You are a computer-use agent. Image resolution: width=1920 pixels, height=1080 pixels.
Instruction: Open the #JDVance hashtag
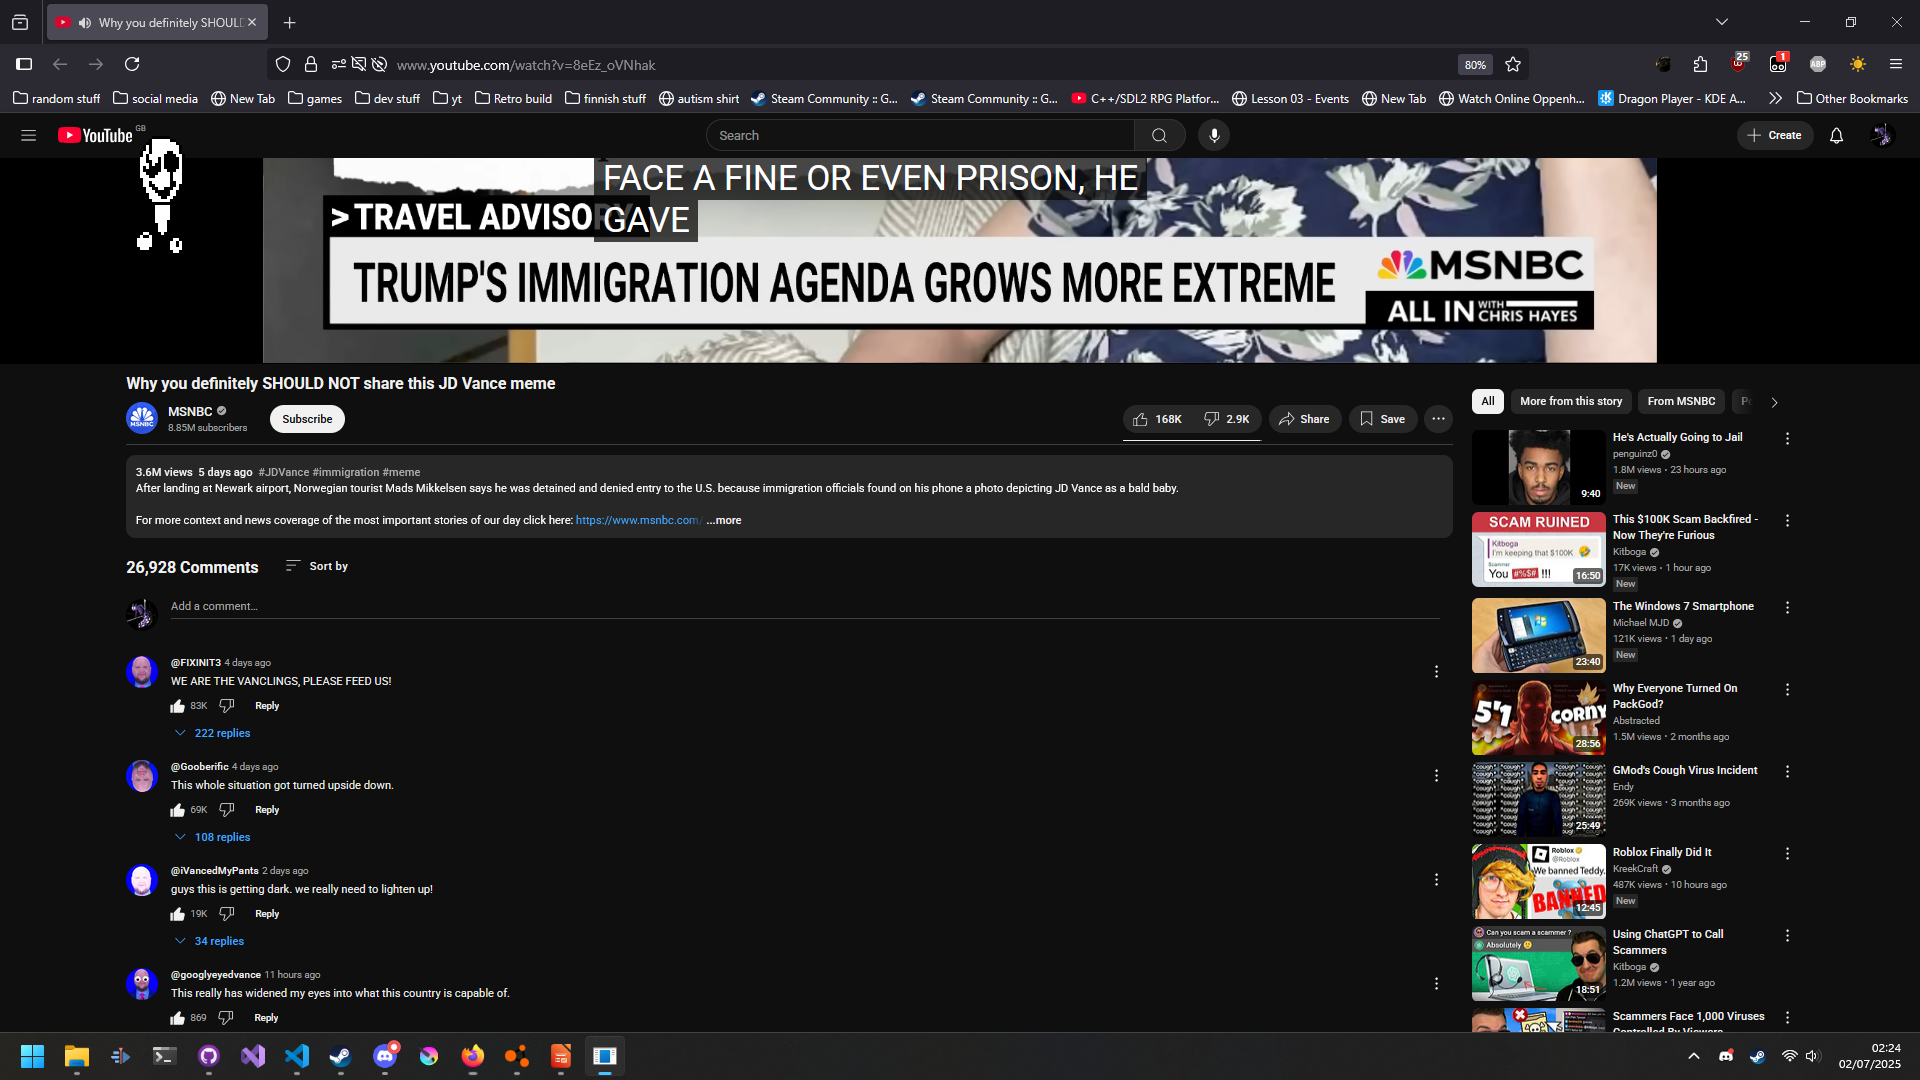(x=284, y=472)
